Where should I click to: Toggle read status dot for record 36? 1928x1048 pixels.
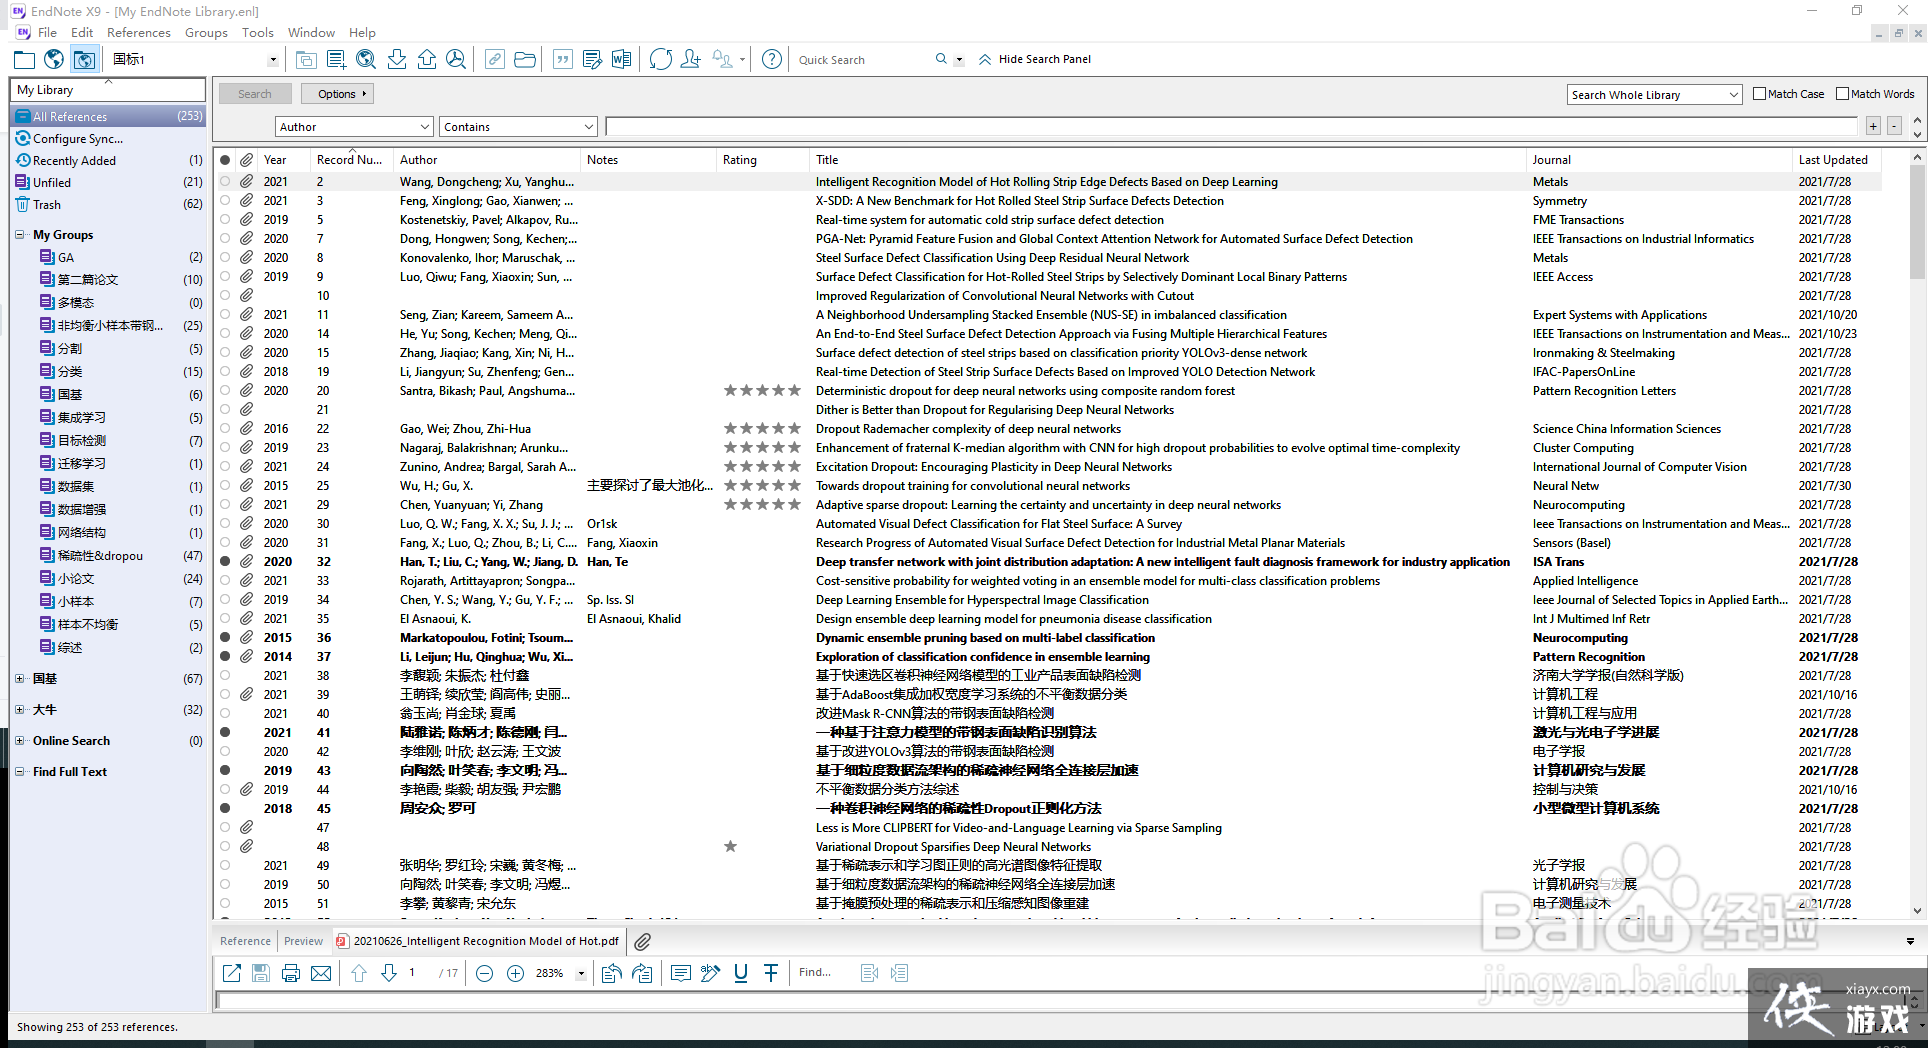[225, 638]
